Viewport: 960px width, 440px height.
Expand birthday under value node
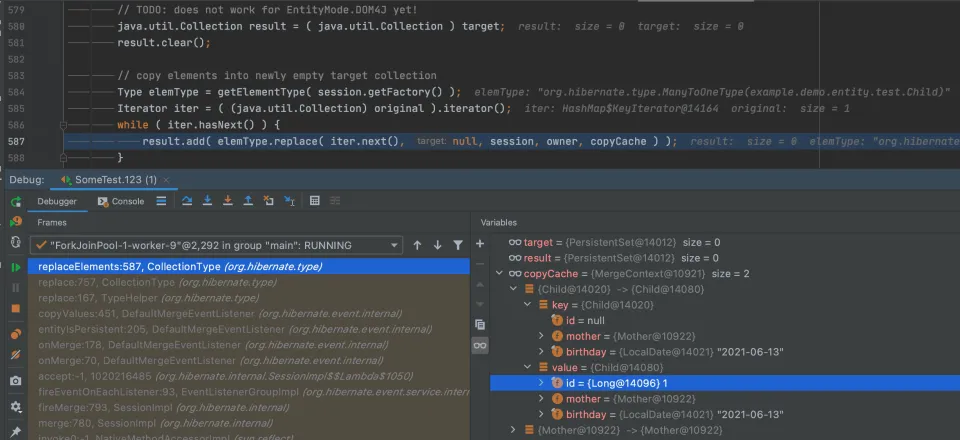(541, 414)
